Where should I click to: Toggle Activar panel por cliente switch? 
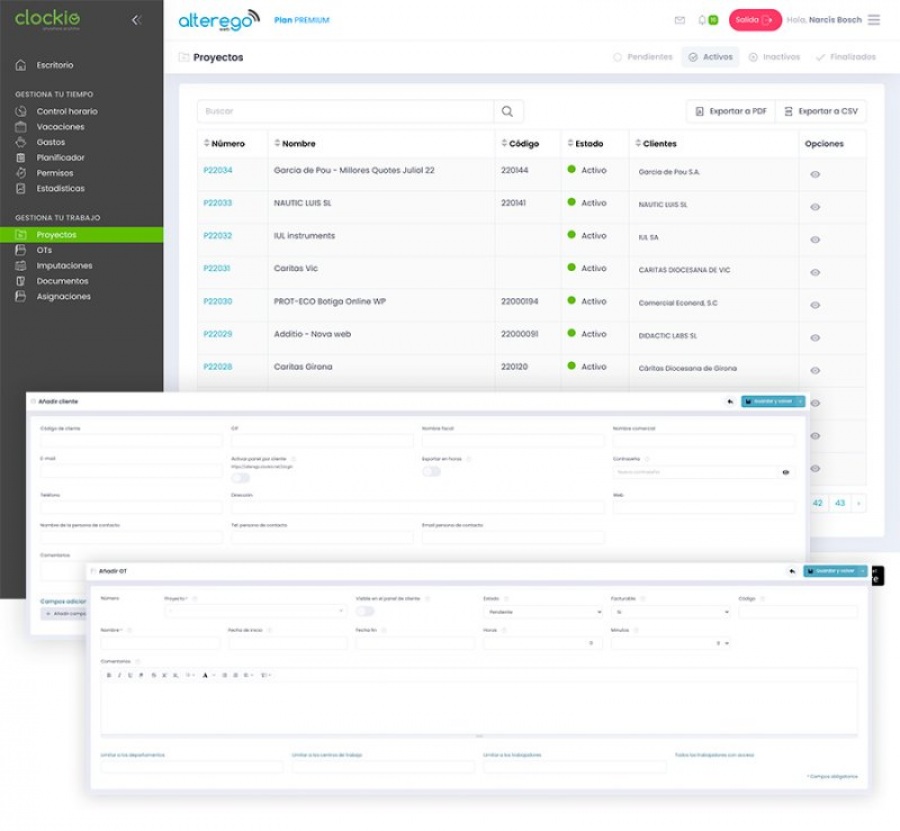point(240,478)
